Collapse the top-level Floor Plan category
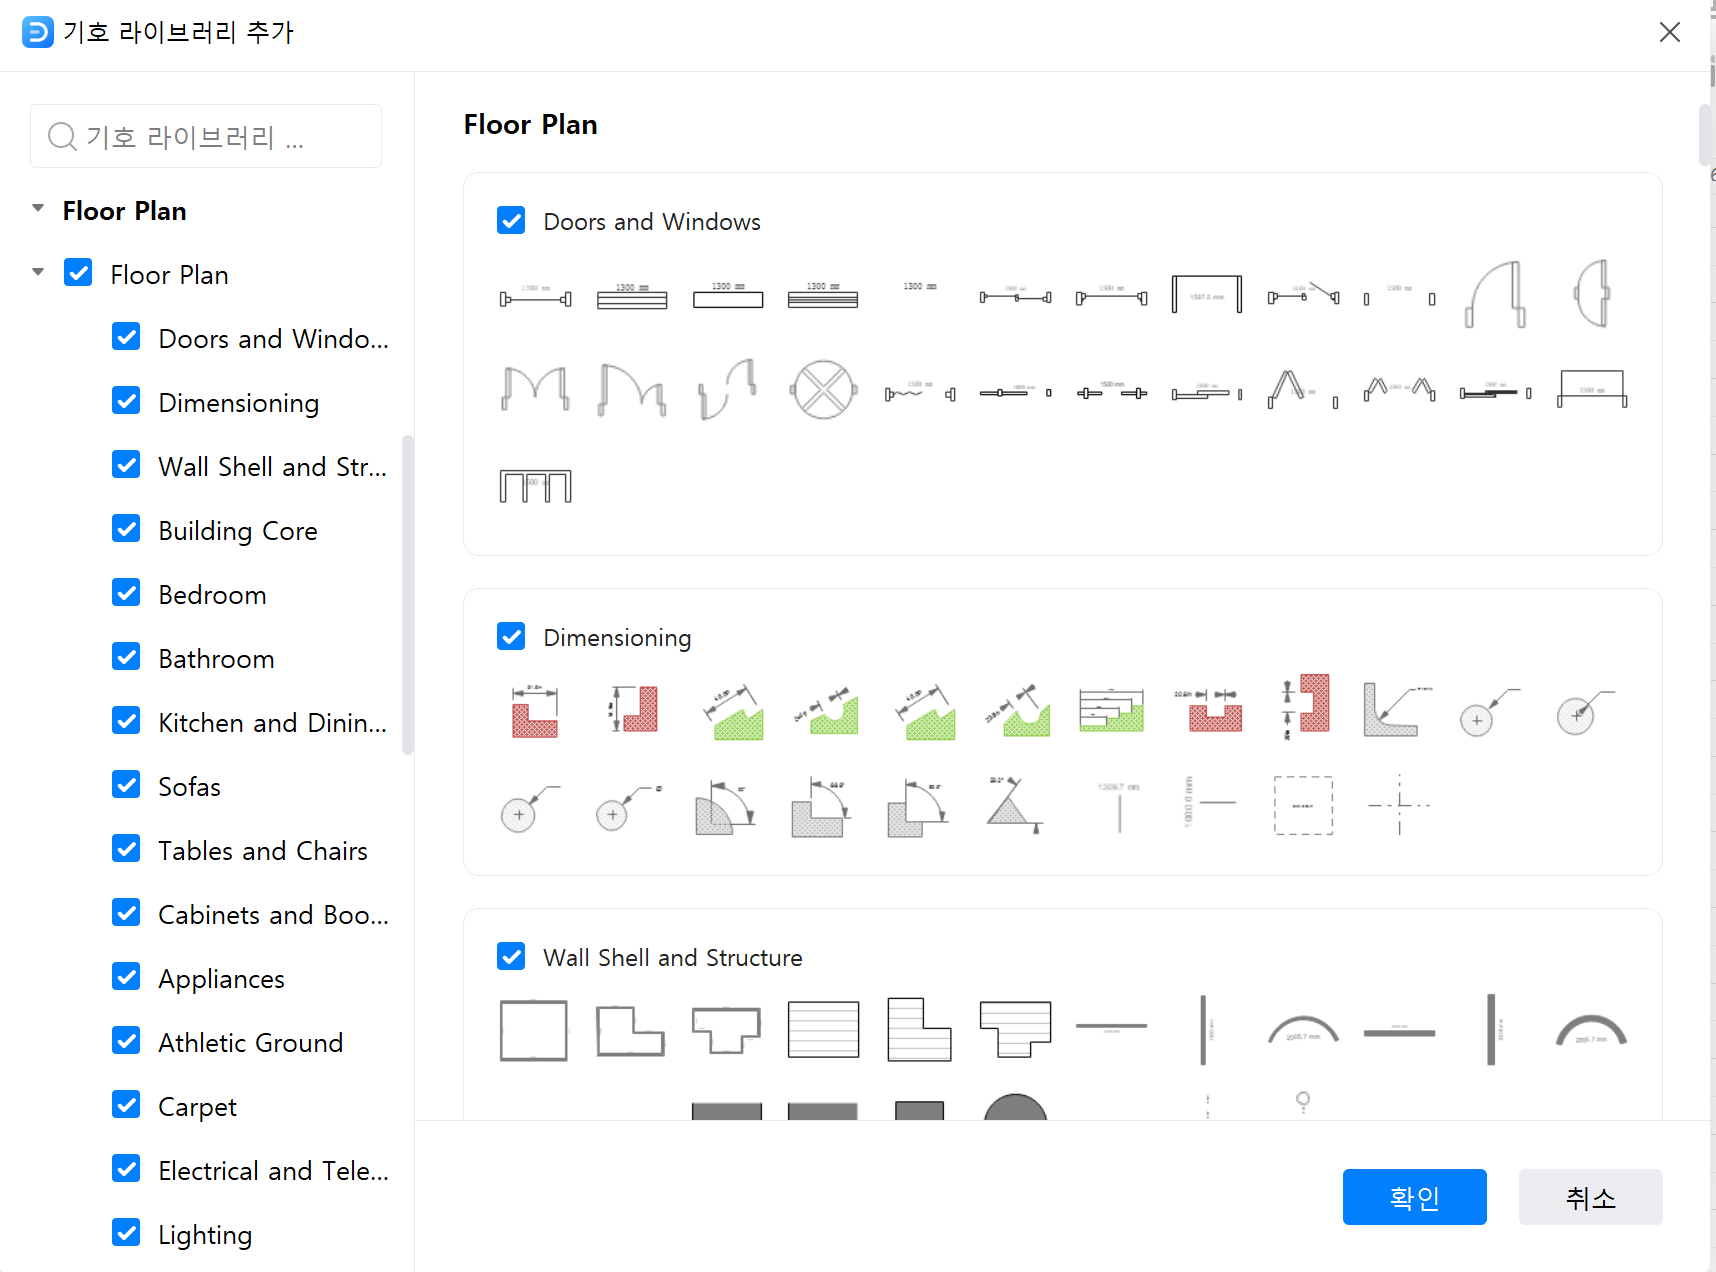The image size is (1716, 1272). (38, 209)
